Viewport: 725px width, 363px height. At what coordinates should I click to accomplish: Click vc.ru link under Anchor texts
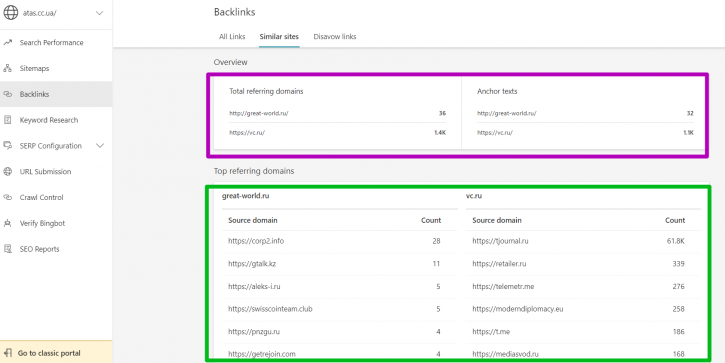click(x=495, y=133)
